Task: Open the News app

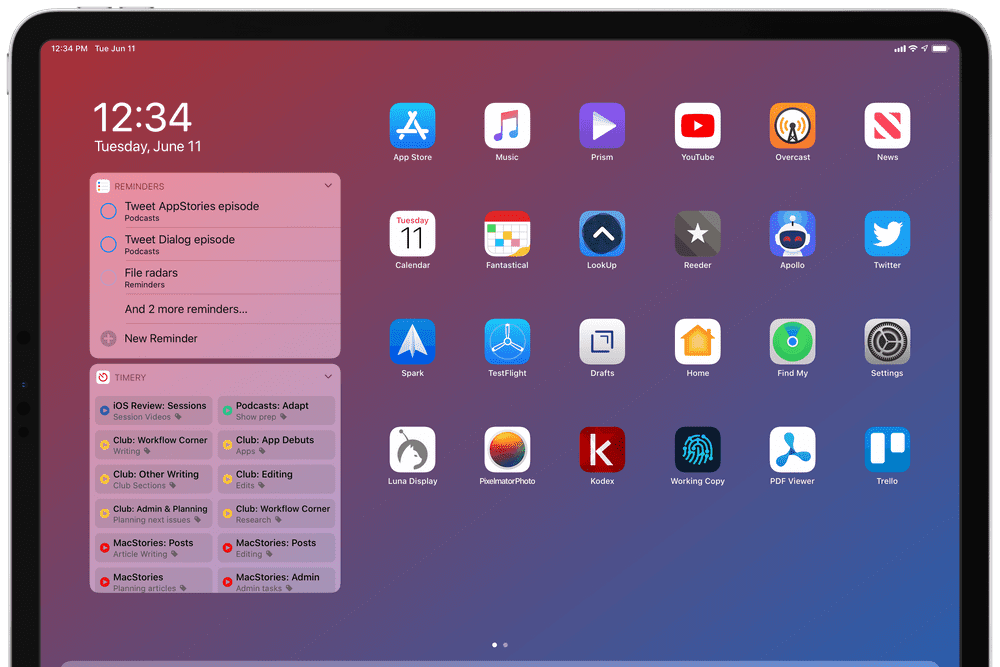Action: click(887, 126)
